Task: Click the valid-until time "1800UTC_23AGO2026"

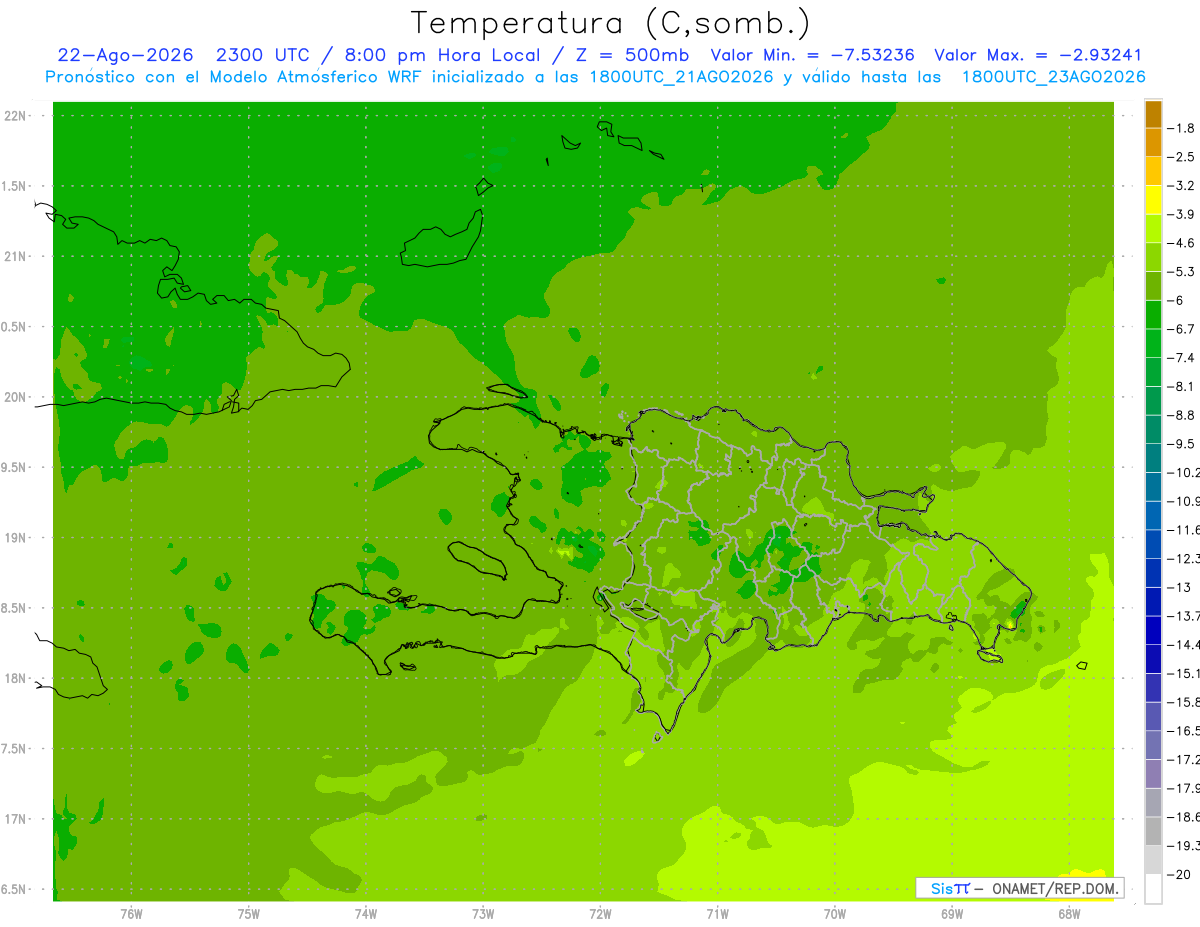Action: click(1054, 77)
